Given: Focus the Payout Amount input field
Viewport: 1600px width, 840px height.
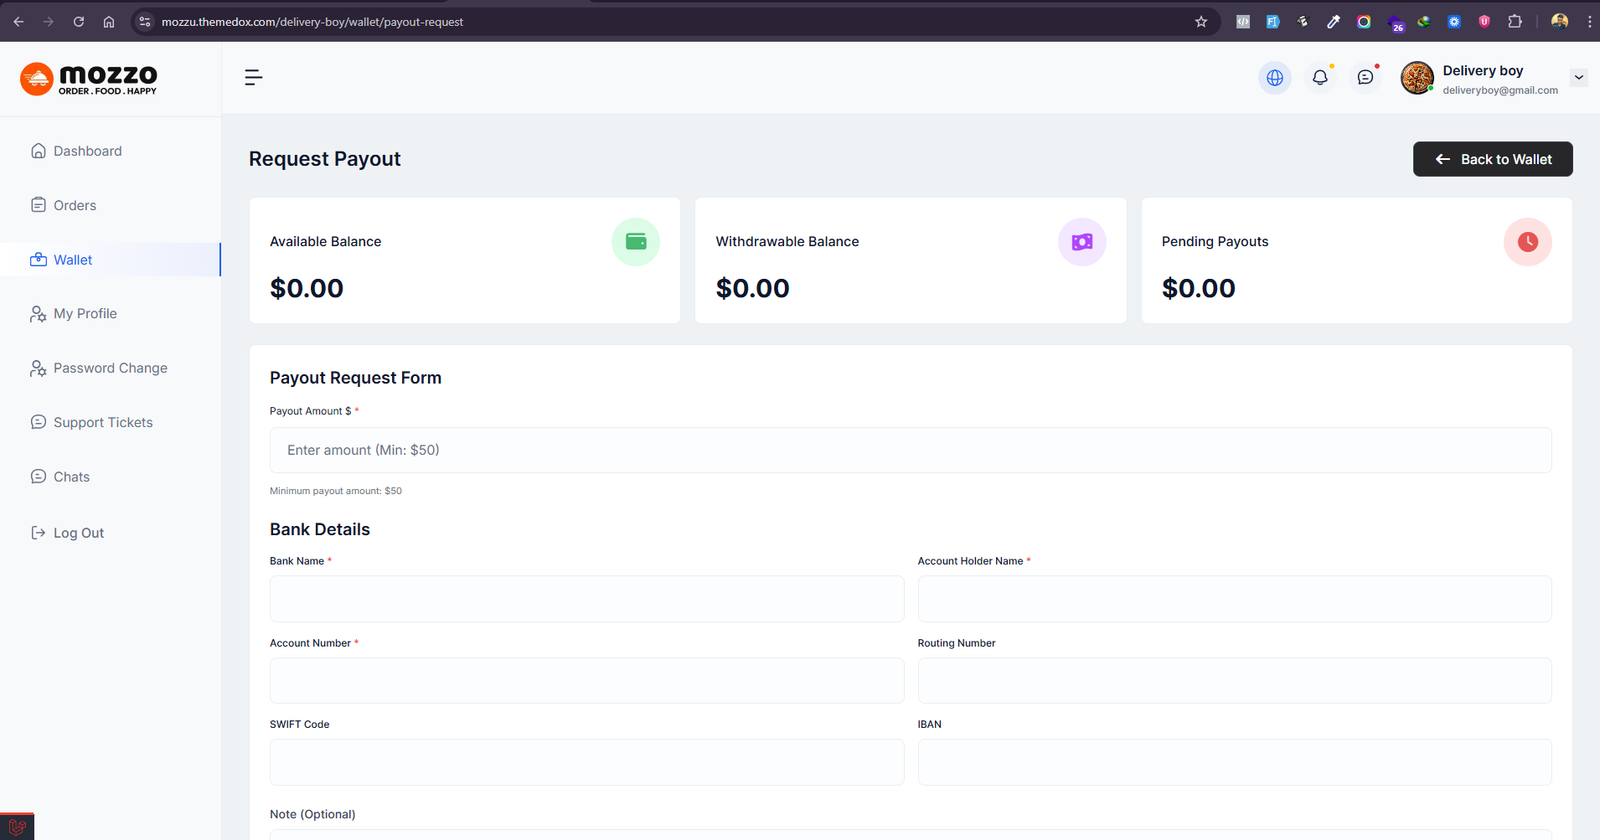Looking at the screenshot, I should [910, 450].
